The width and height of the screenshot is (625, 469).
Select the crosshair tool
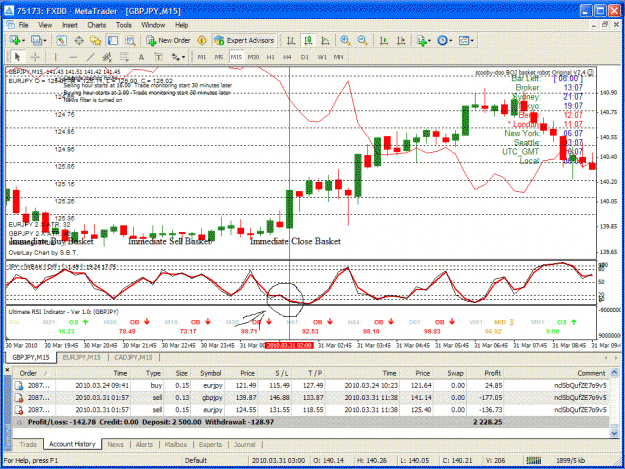click(x=35, y=57)
